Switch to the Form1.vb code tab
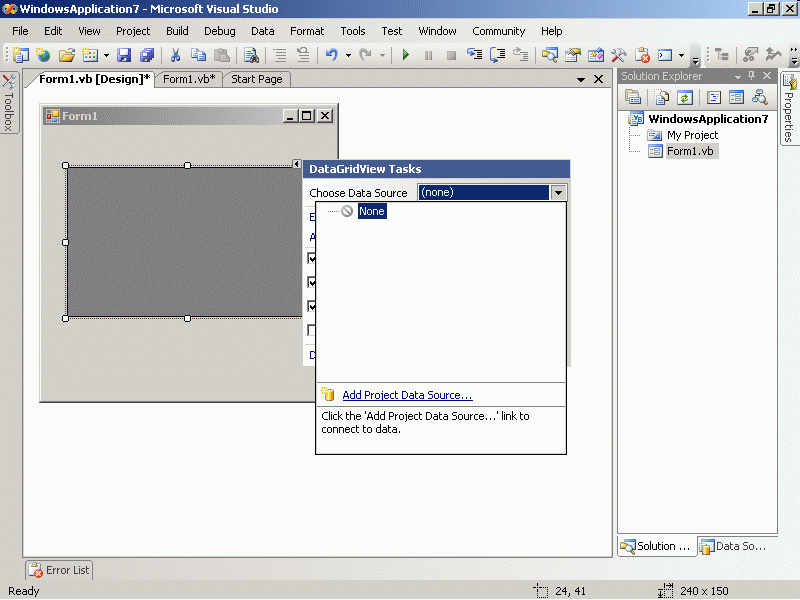Image resolution: width=800 pixels, height=600 pixels. pos(188,79)
